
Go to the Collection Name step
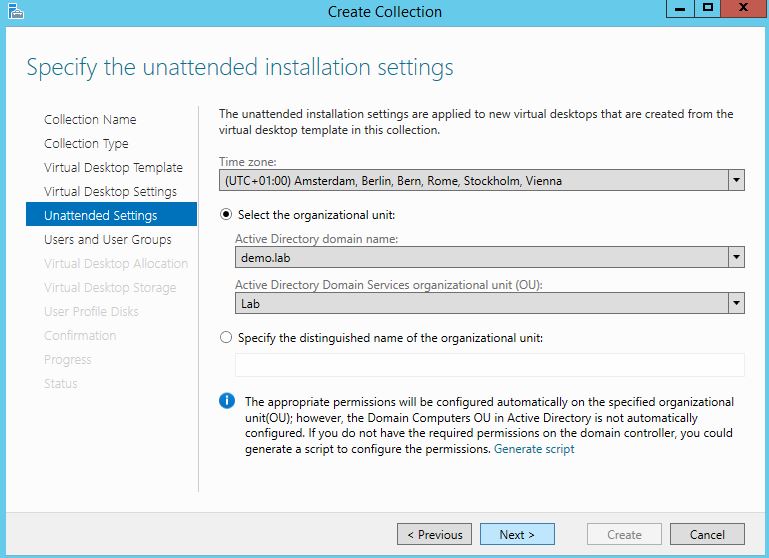tap(90, 120)
